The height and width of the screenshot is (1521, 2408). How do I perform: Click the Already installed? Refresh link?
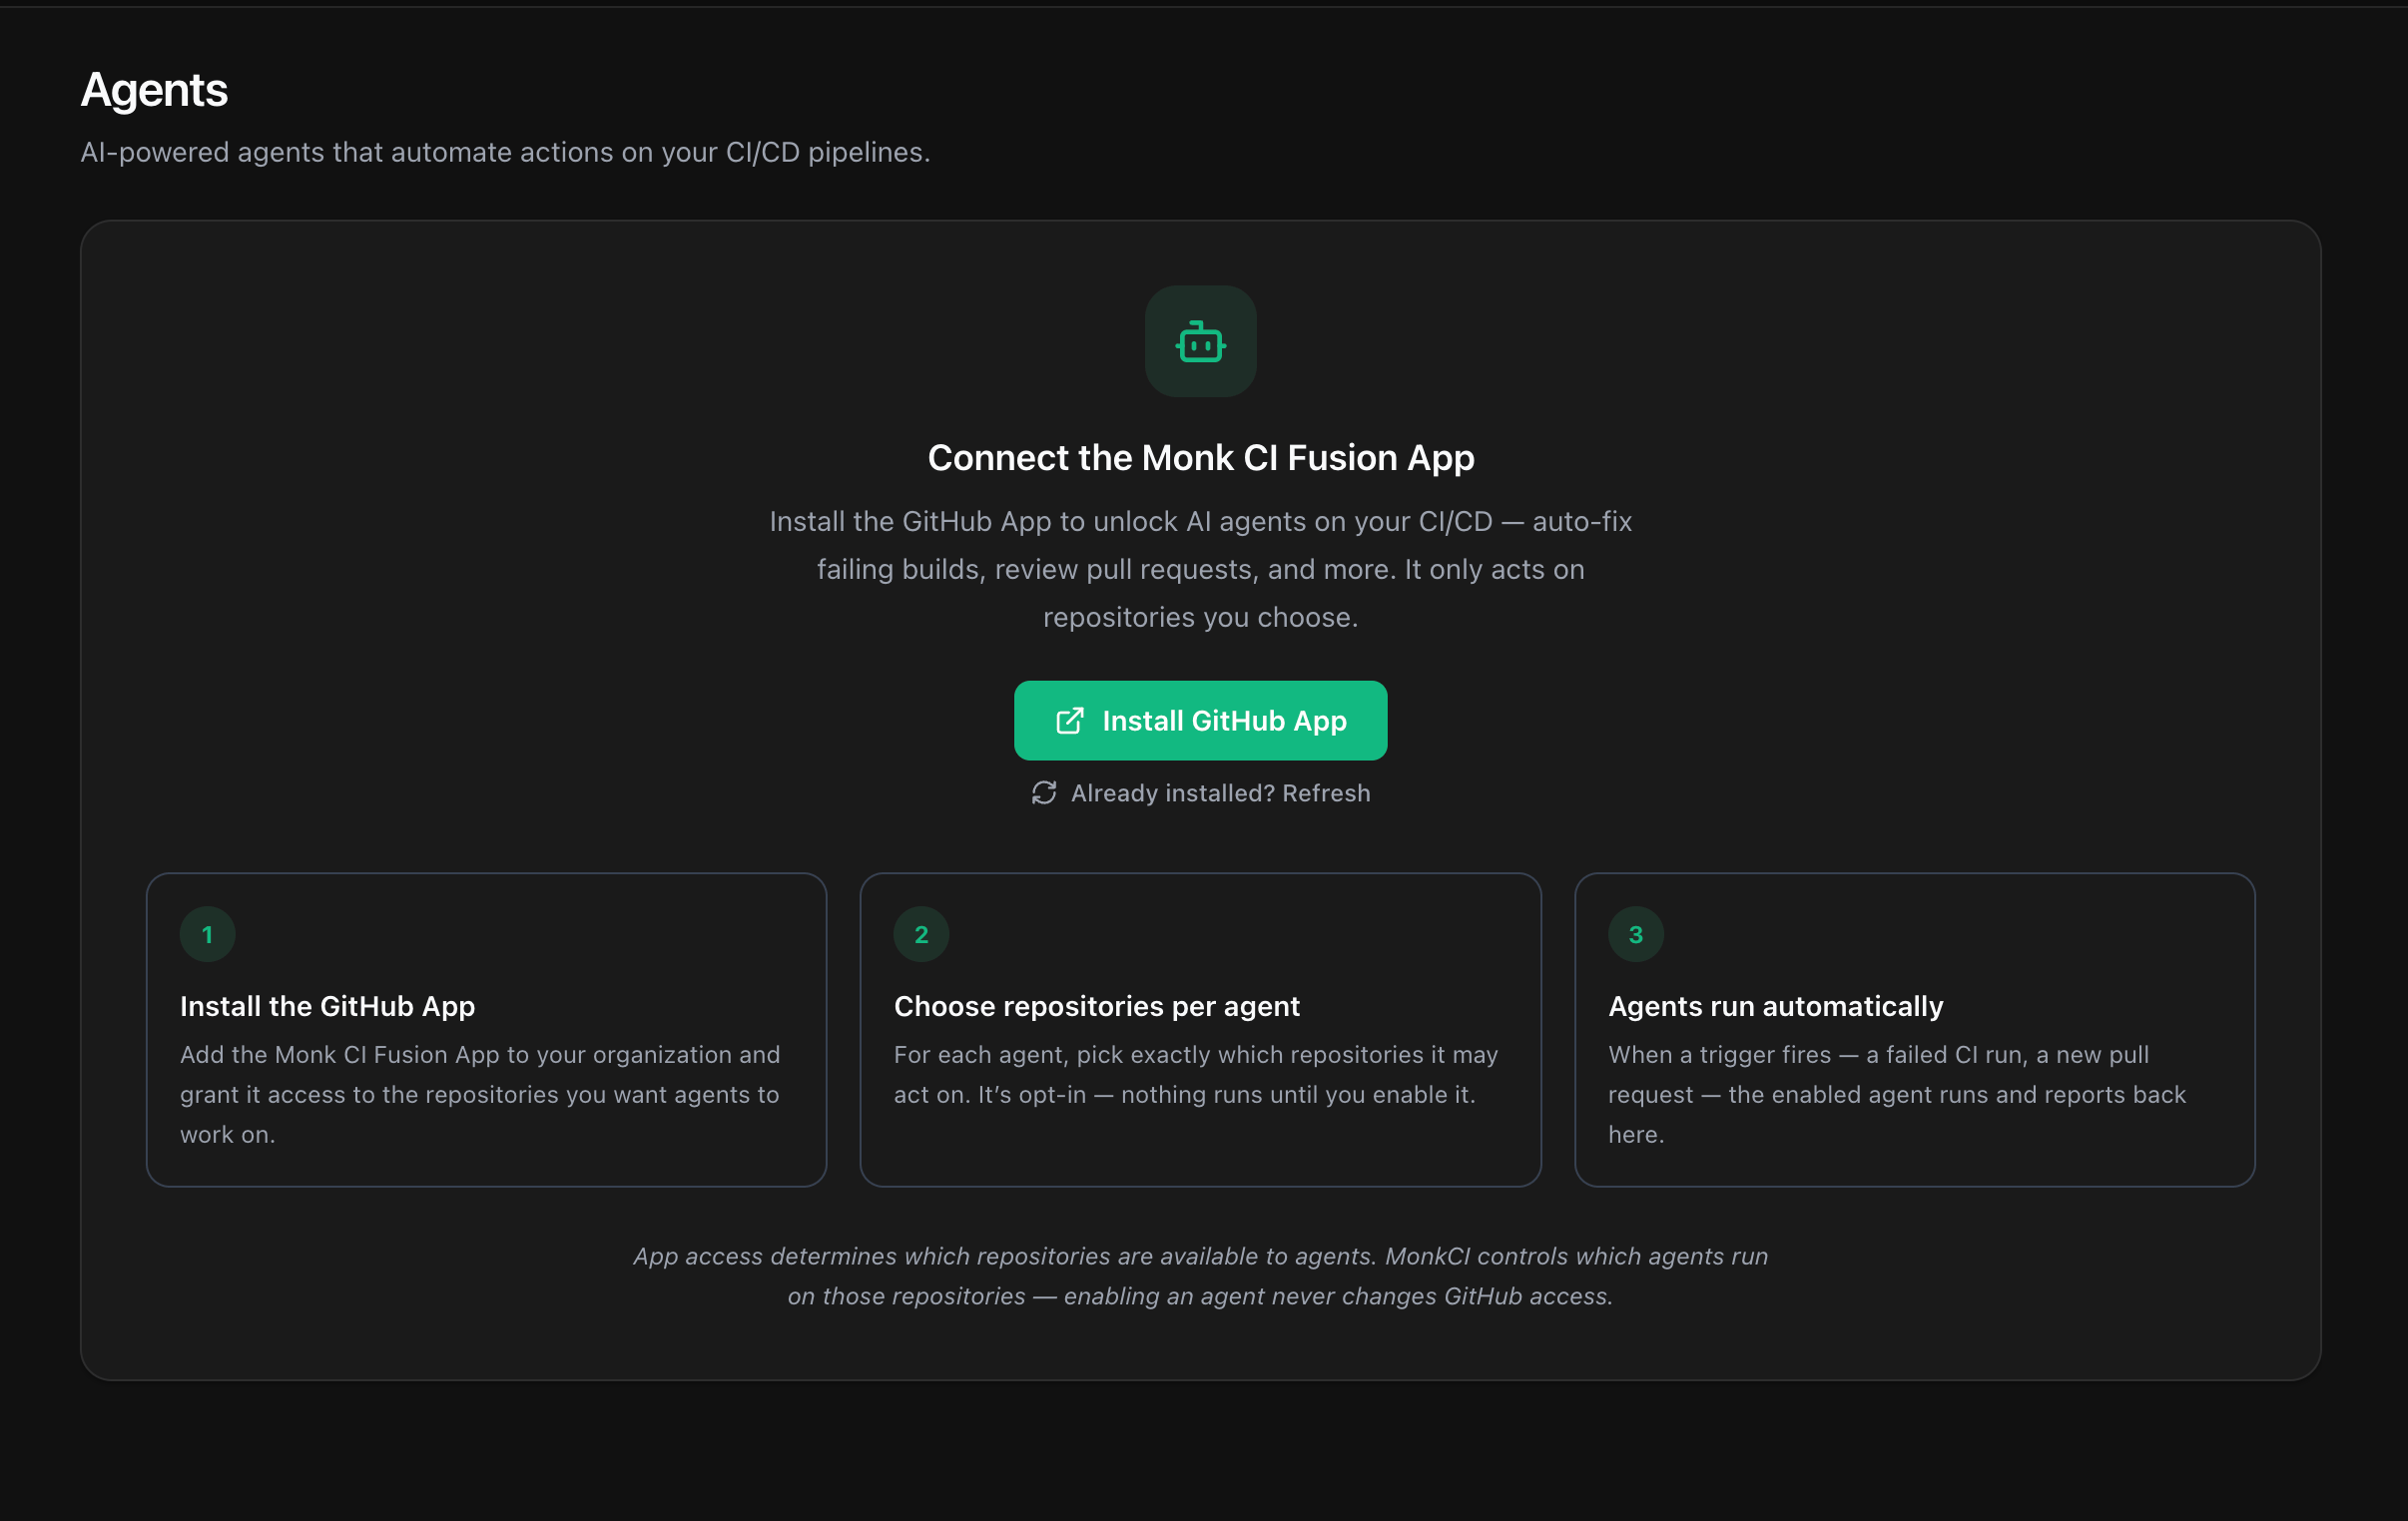[x=1200, y=793]
